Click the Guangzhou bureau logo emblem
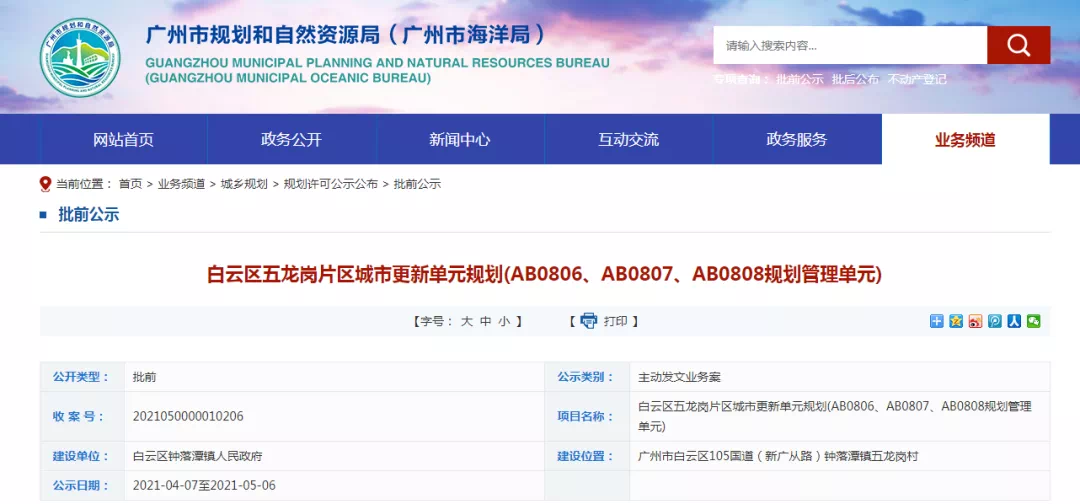 [80, 58]
